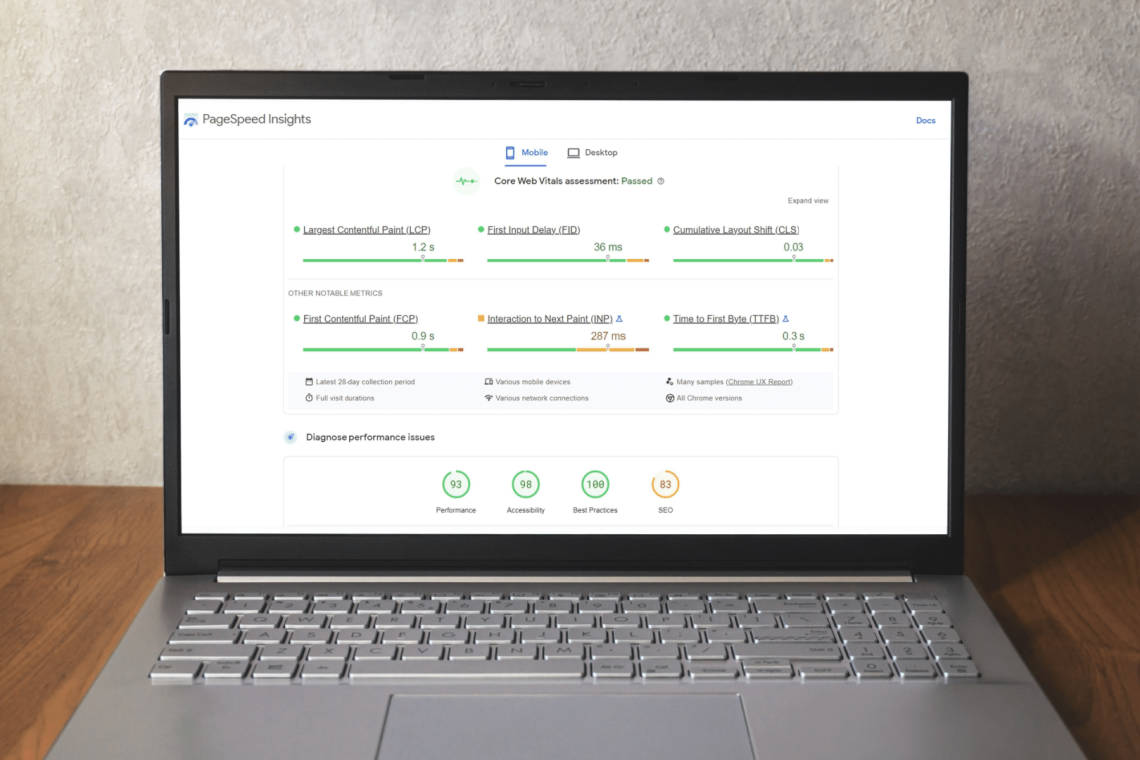Viewport: 1140px width, 760px height.
Task: Click the green status dot for TTFB
Action: [x=667, y=318]
